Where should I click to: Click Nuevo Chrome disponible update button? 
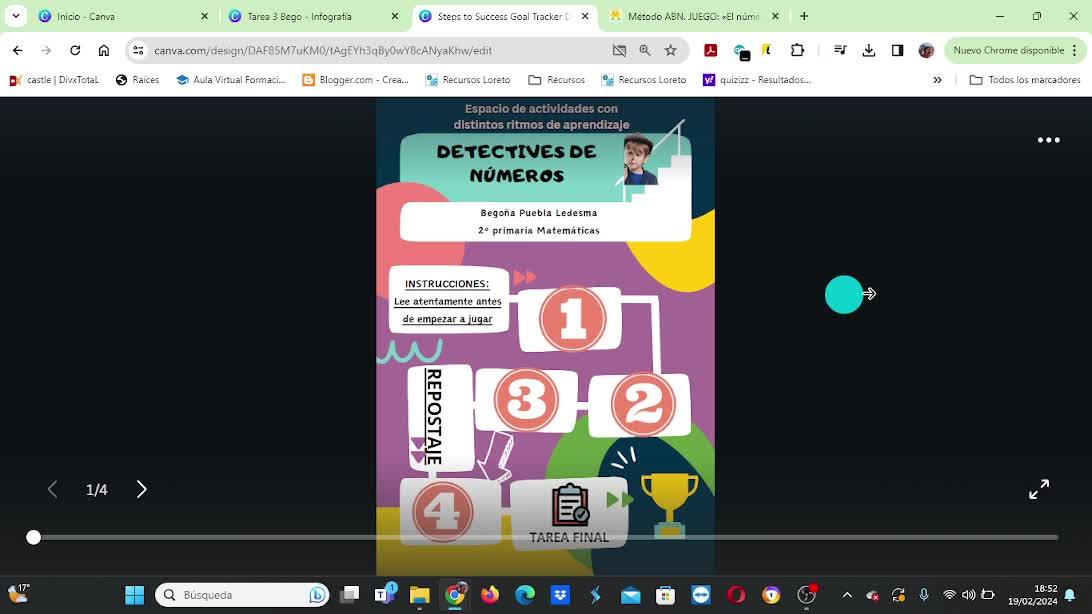coord(1015,50)
